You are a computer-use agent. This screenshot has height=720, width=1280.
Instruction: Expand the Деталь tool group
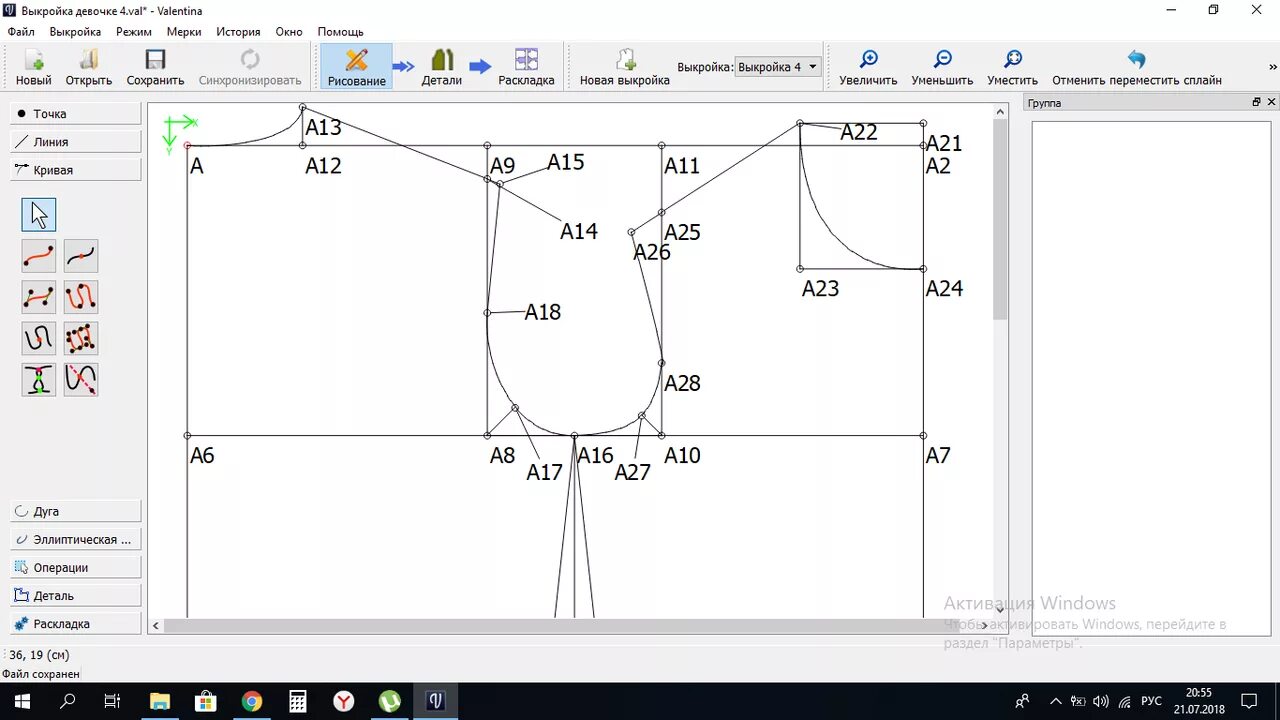coord(76,595)
